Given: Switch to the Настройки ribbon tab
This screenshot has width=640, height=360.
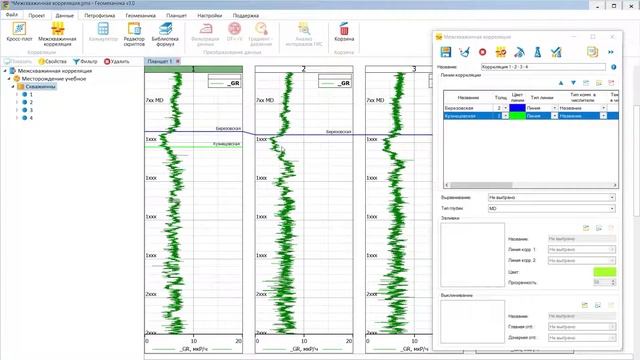Looking at the screenshot, I should pos(209,16).
